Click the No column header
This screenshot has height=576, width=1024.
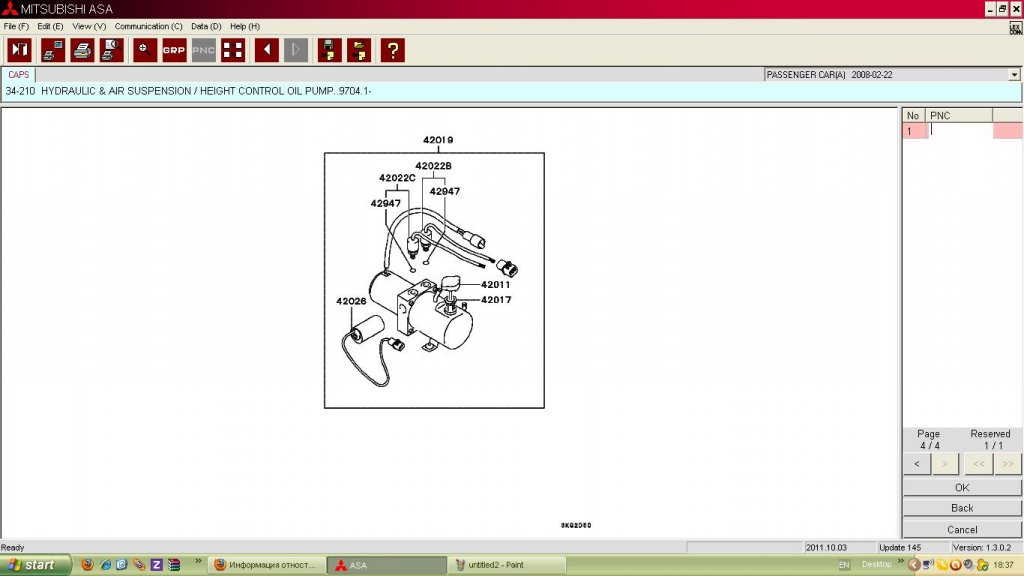[x=914, y=116]
